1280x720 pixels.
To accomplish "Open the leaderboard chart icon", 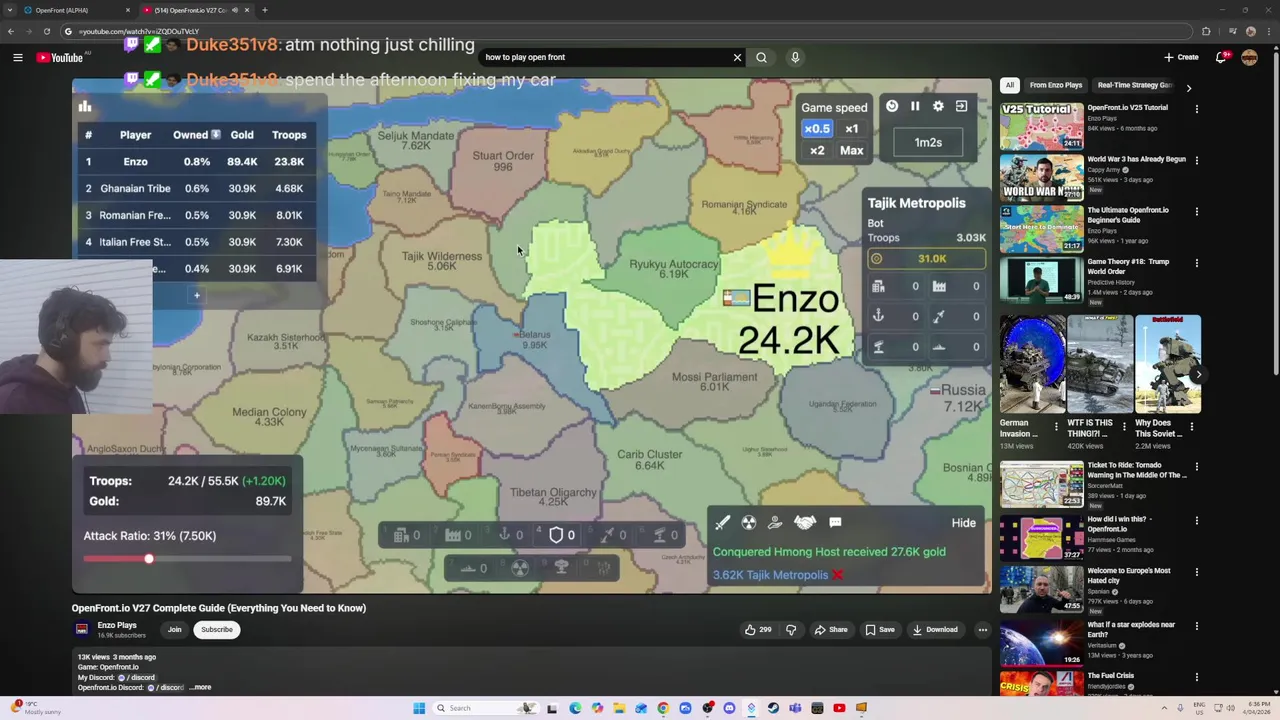I will point(85,106).
